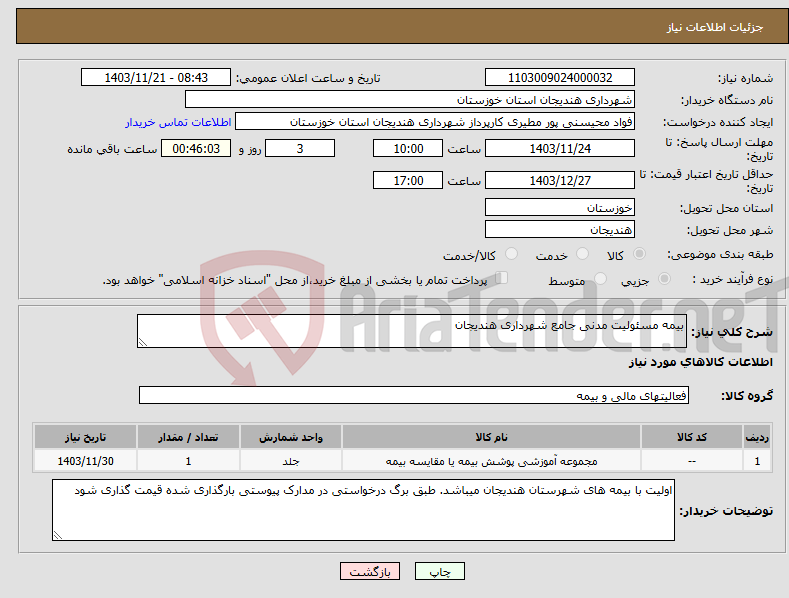Select the کالا radio button
The width and height of the screenshot is (789, 598).
639,254
